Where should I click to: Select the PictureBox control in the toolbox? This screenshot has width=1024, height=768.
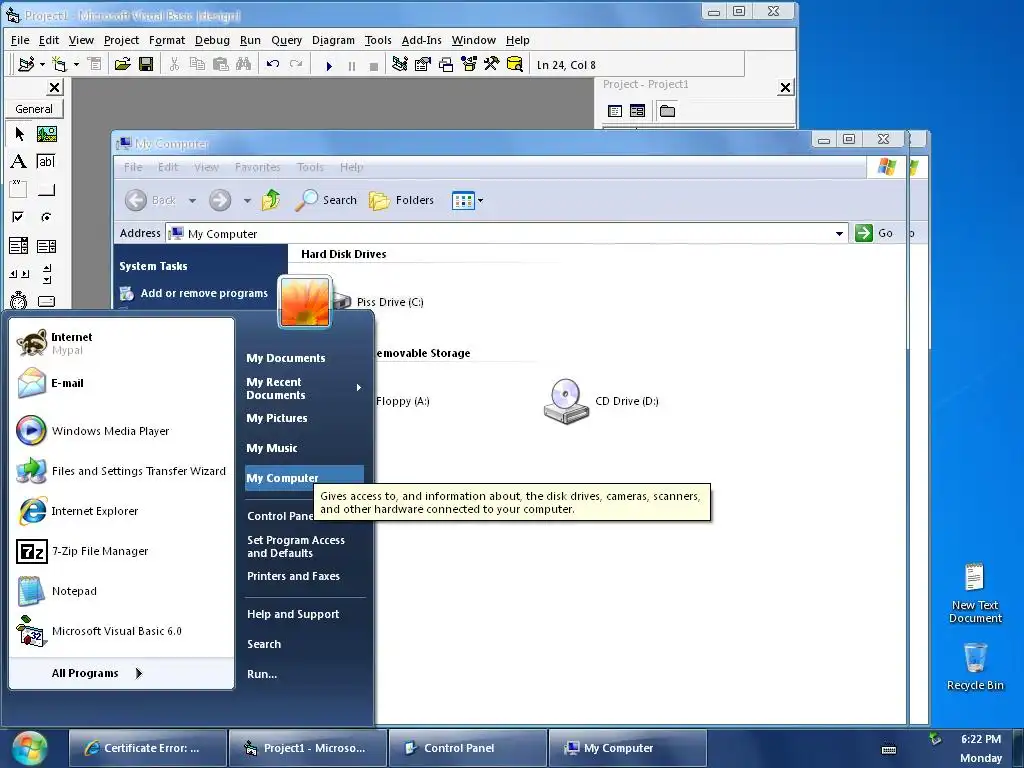coord(46,134)
